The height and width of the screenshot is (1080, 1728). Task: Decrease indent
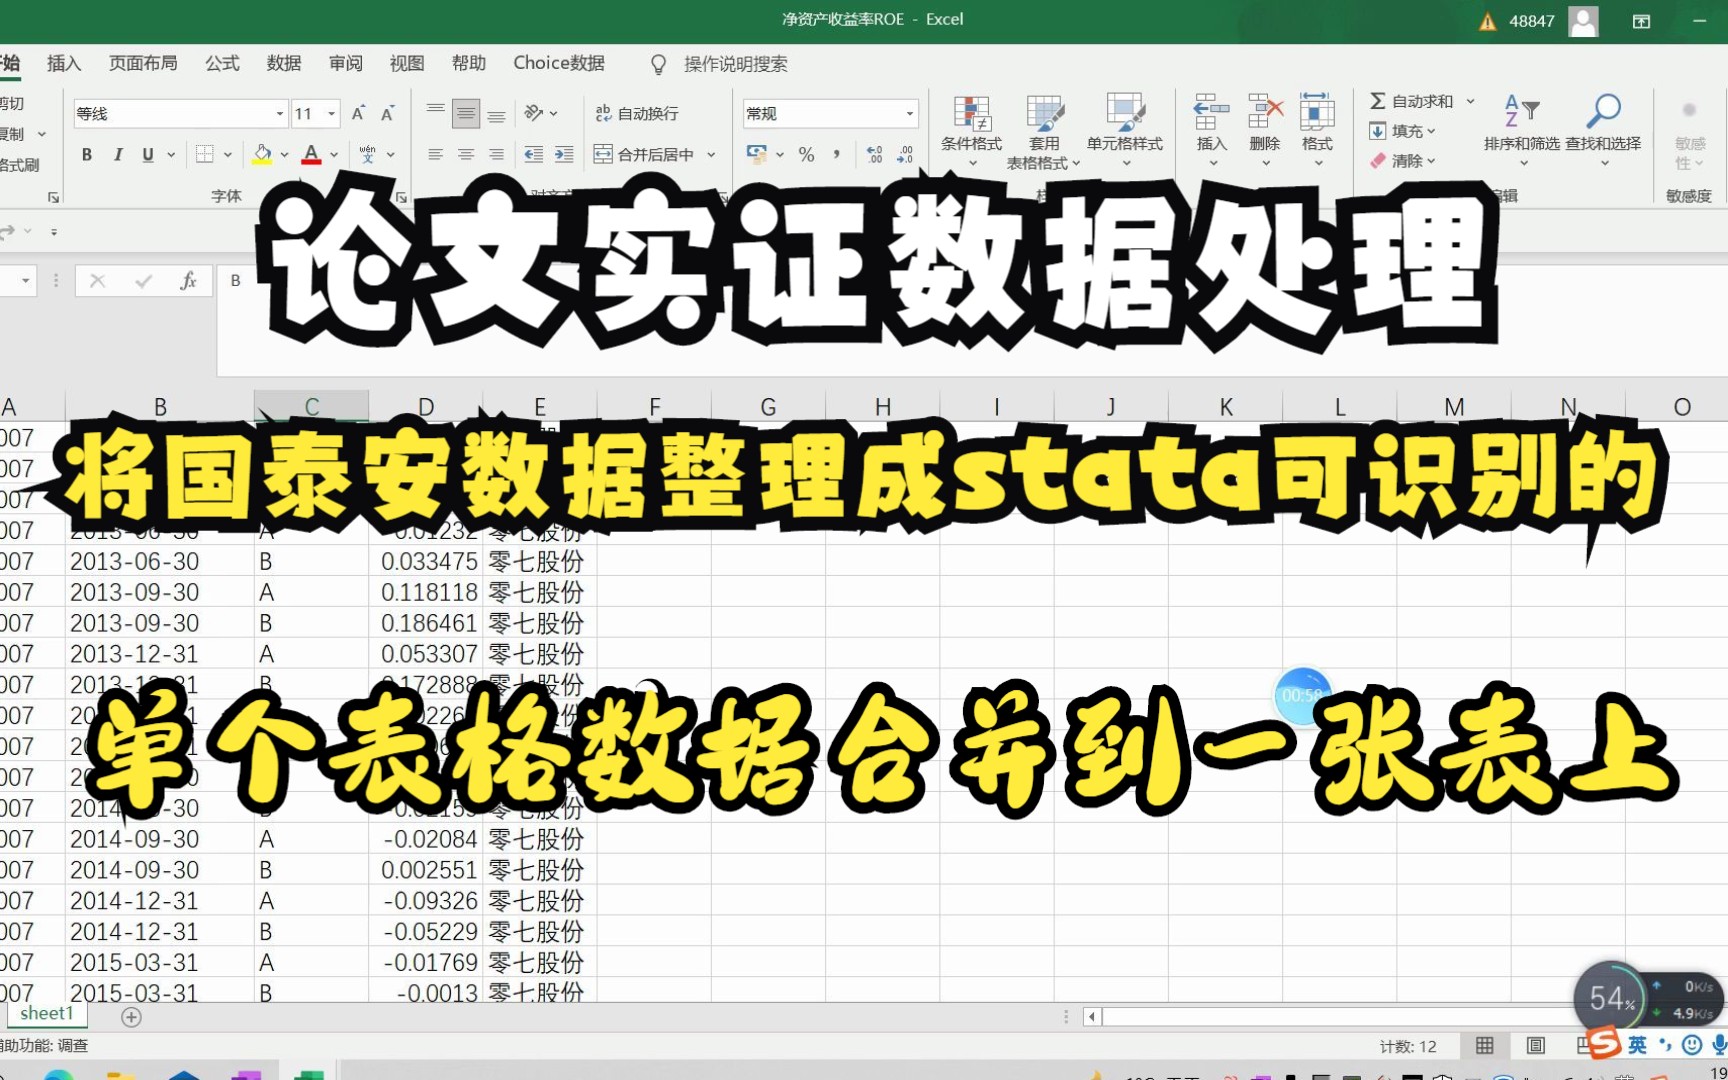(534, 155)
